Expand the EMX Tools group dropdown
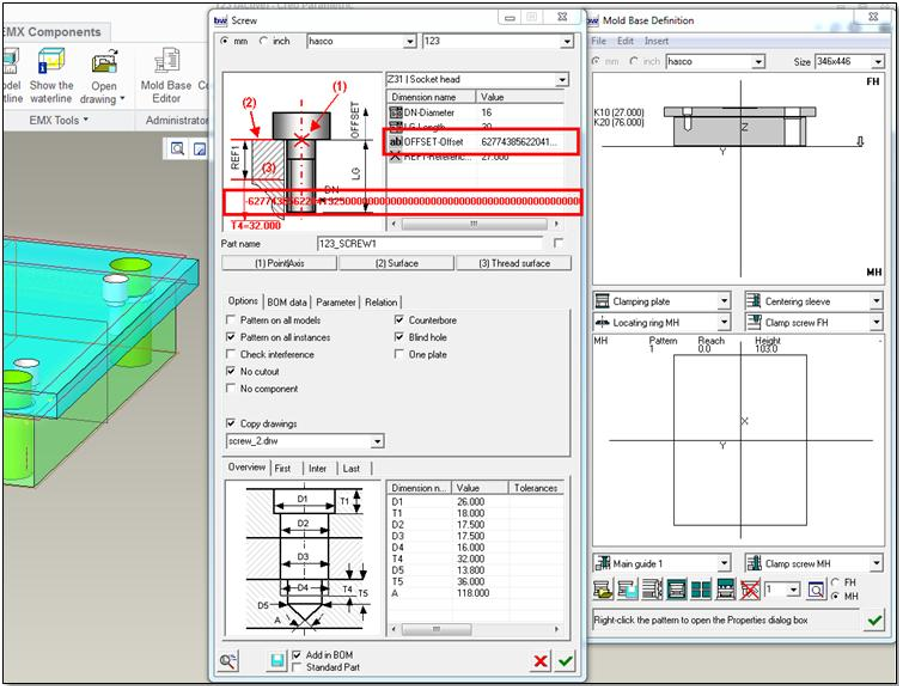Screen dimensions: 899x686 pyautogui.click(x=59, y=120)
